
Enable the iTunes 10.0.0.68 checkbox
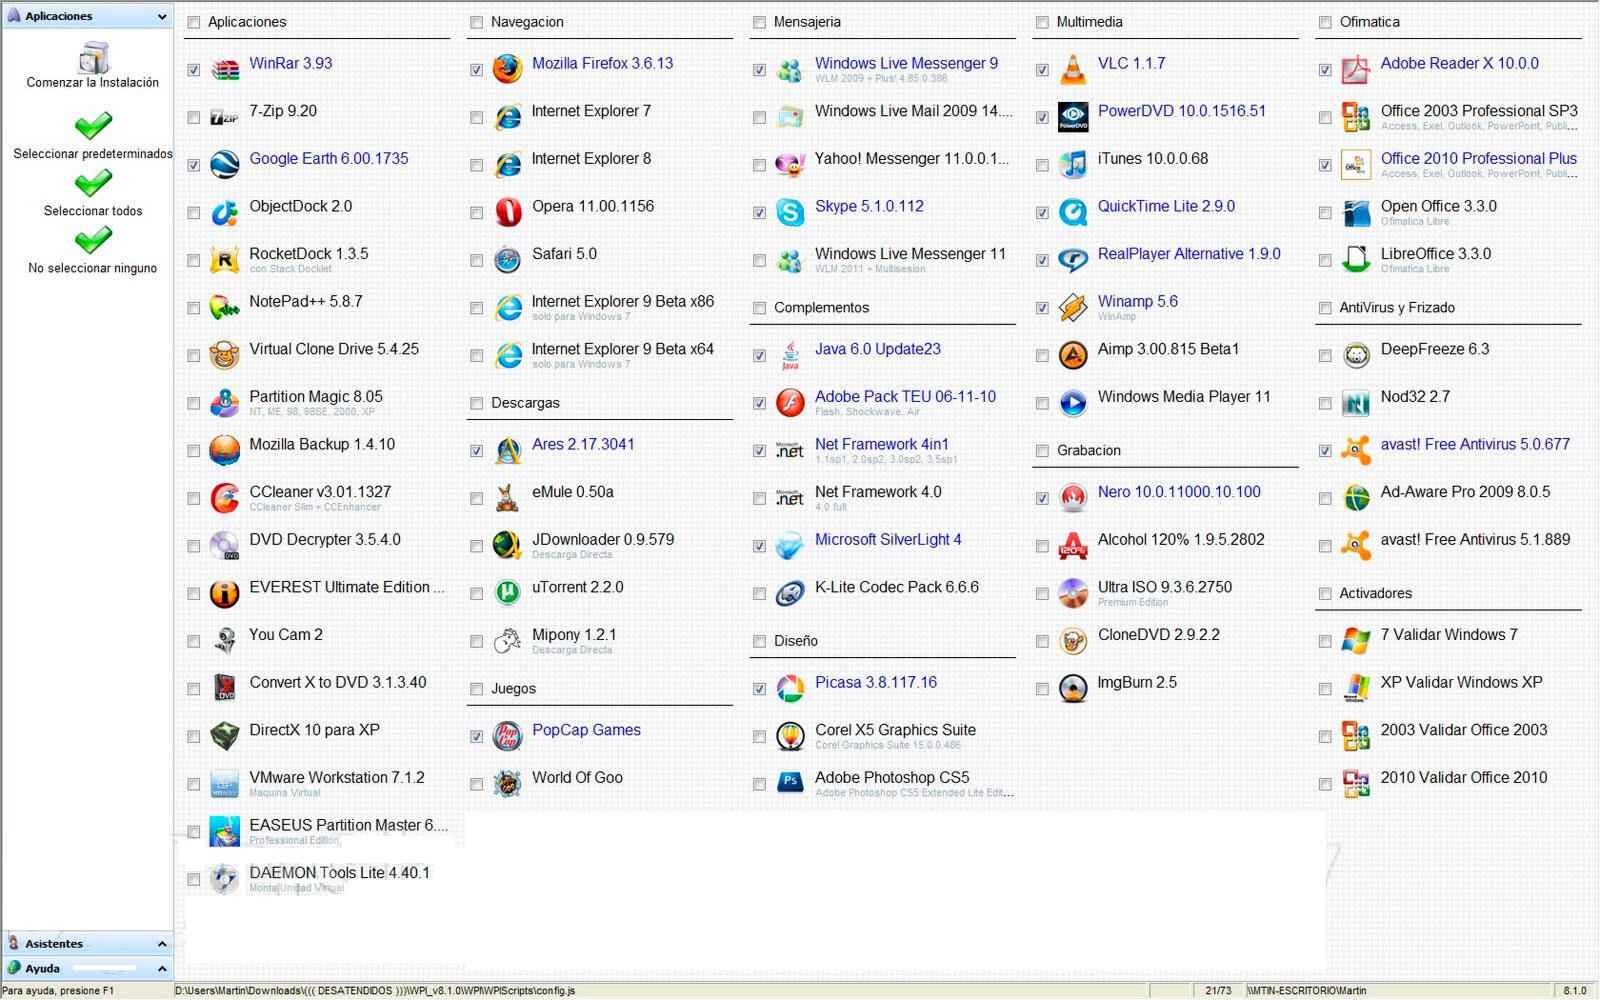(x=1042, y=165)
